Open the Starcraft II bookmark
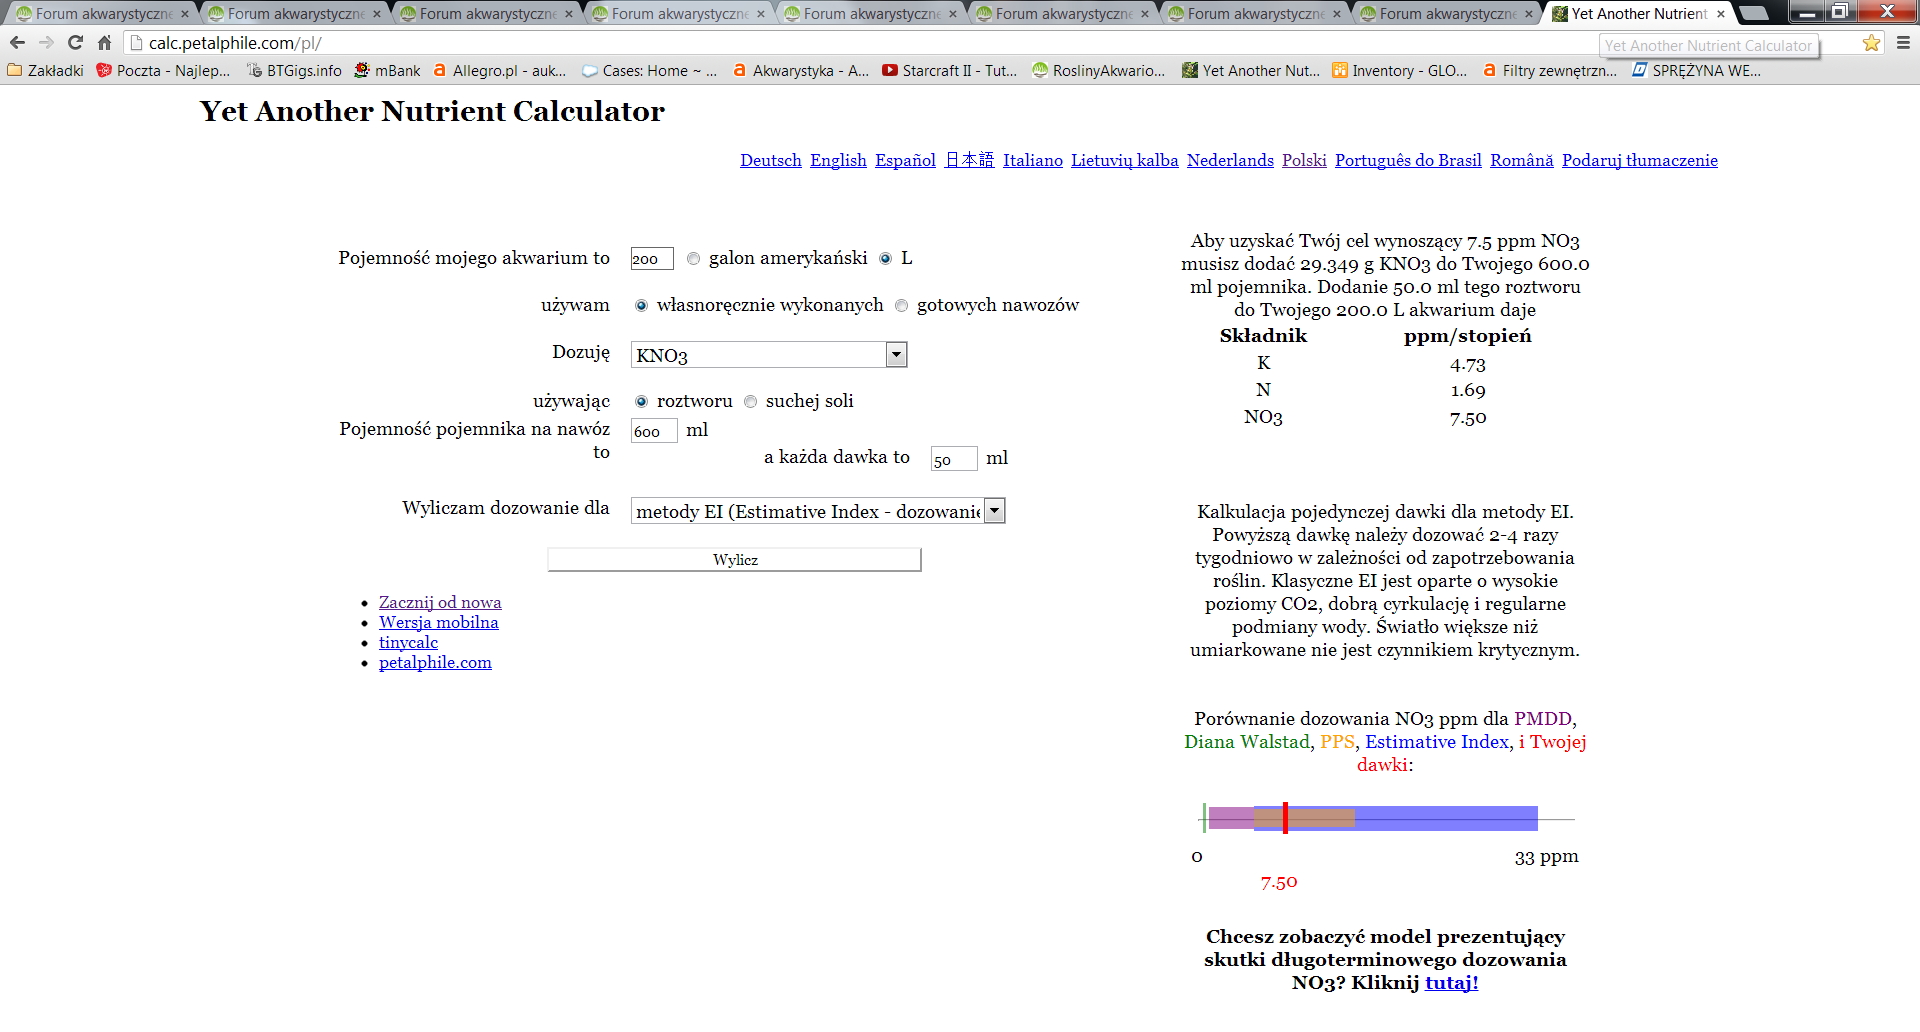The height and width of the screenshot is (1032, 1920). (x=949, y=70)
